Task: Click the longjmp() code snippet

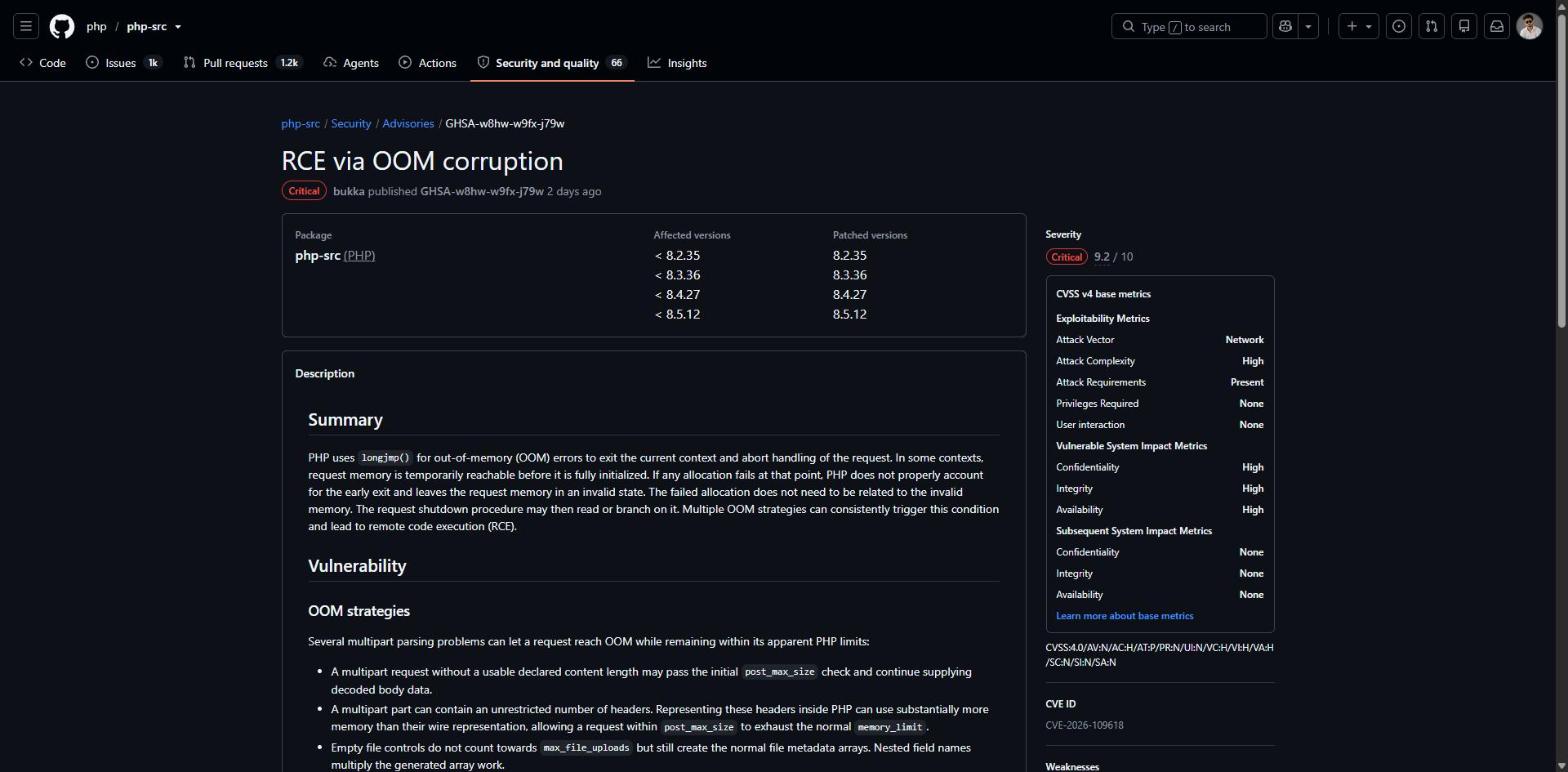Action: click(x=386, y=458)
